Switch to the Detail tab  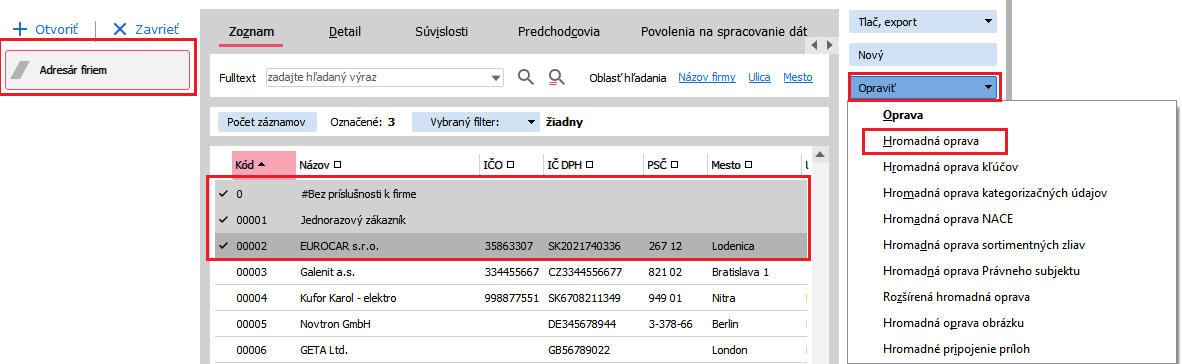tap(344, 32)
